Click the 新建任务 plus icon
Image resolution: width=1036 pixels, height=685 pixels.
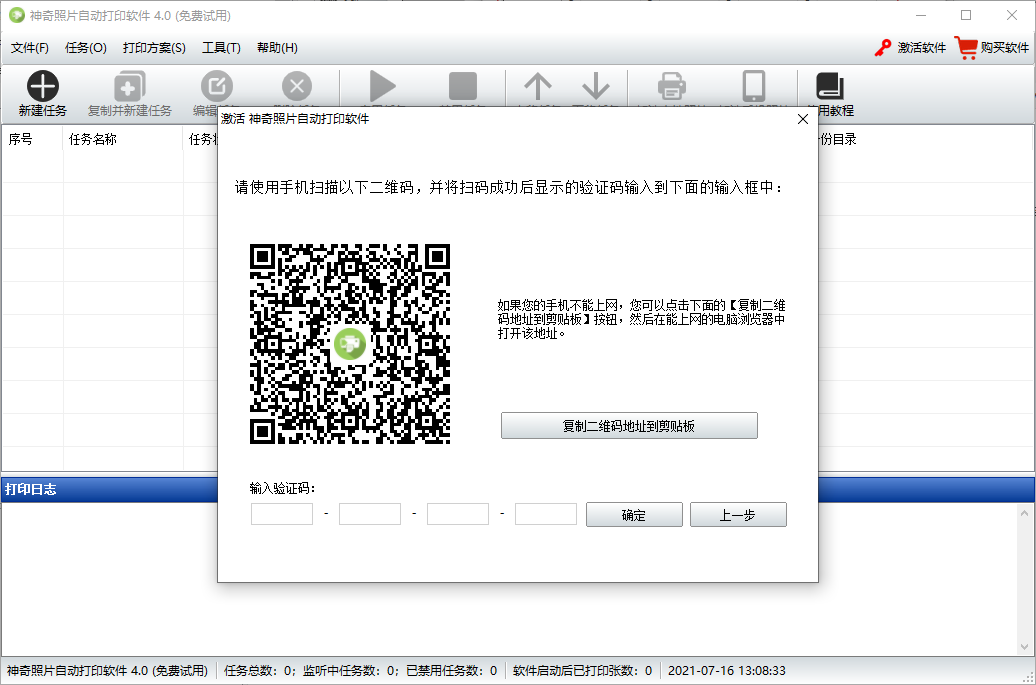(x=43, y=86)
